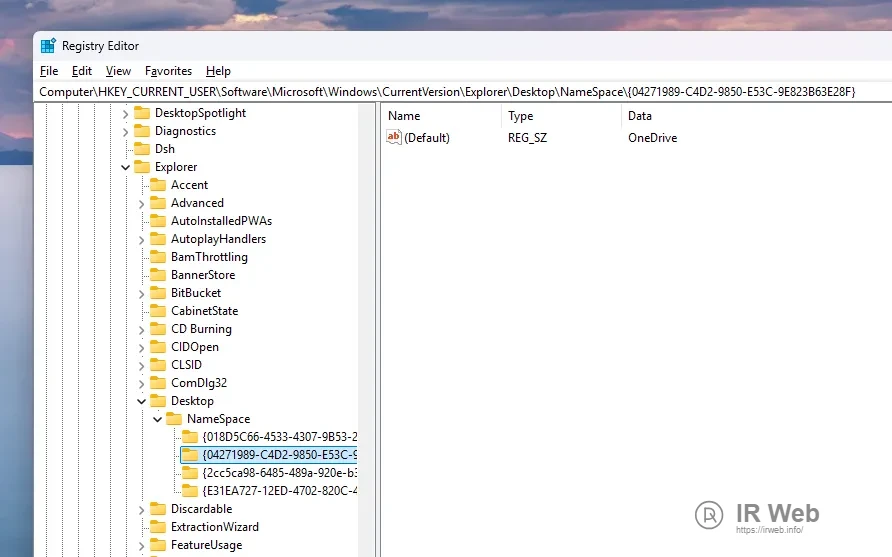Open the Favorites menu

pyautogui.click(x=168, y=71)
